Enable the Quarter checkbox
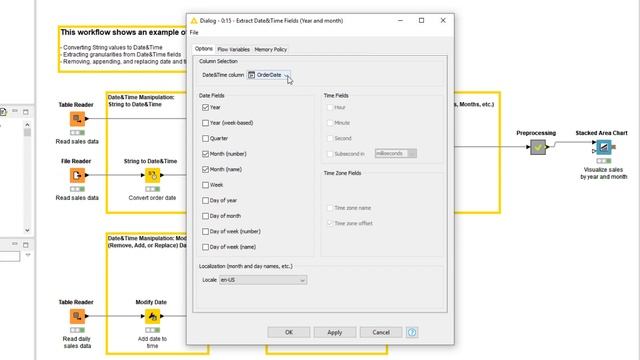Screen dimensions: 640x360 click(205, 138)
